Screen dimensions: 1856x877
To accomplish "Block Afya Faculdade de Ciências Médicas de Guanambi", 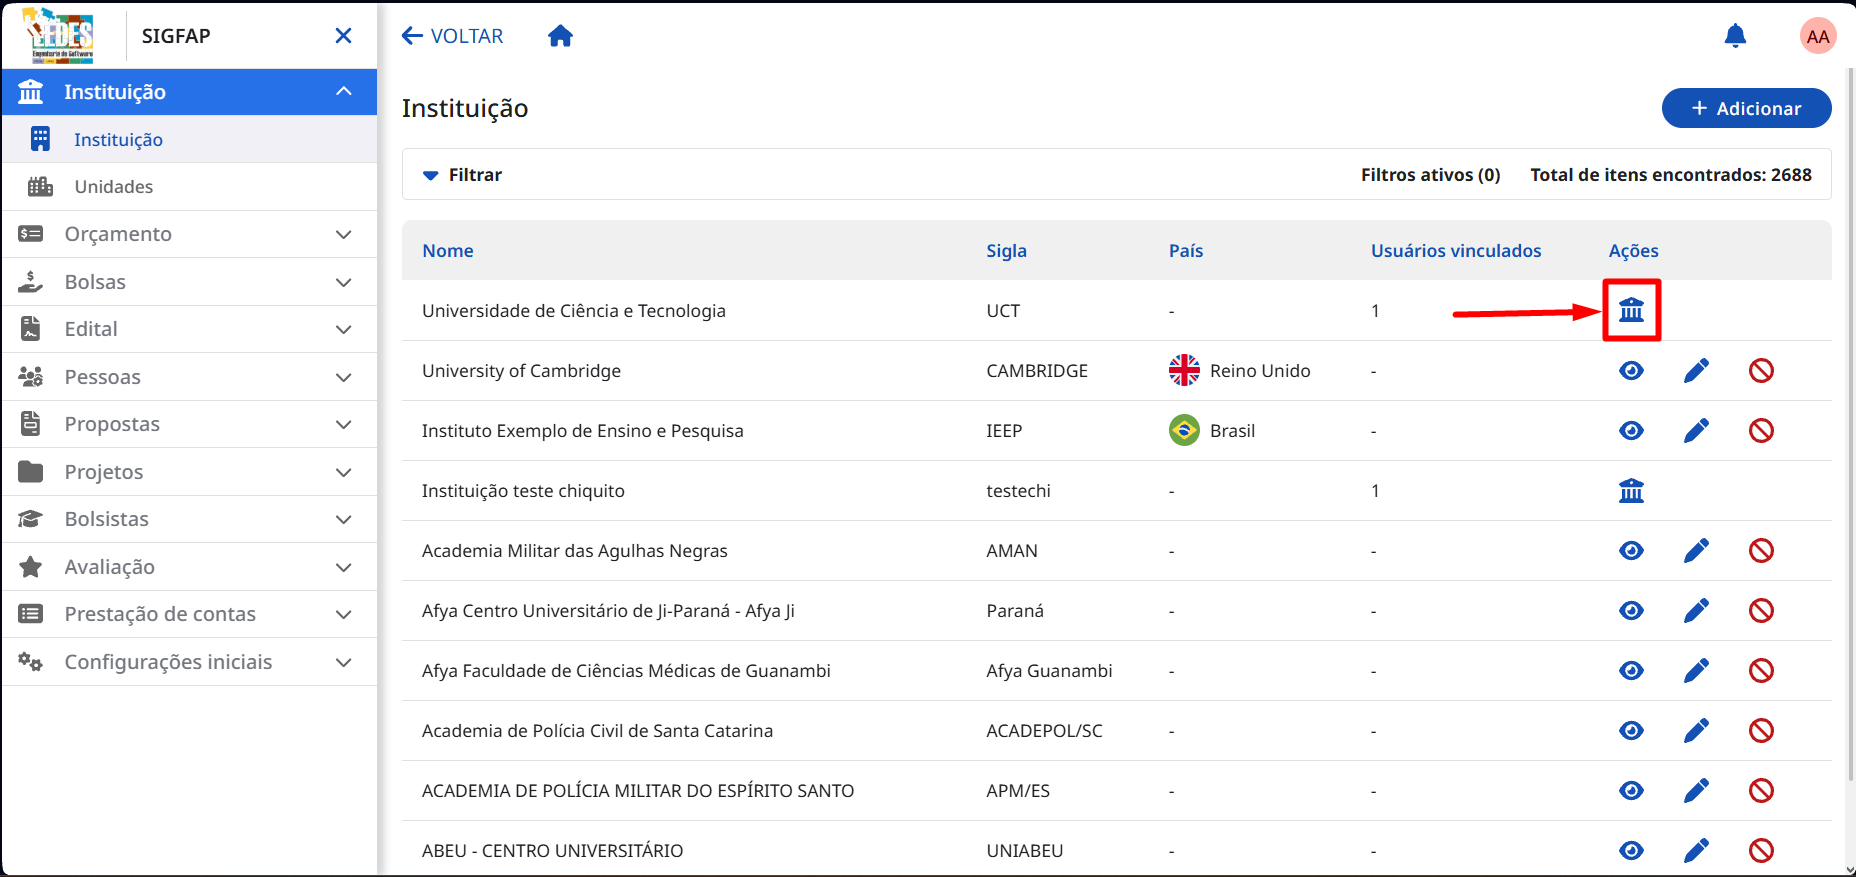I will (x=1761, y=671).
